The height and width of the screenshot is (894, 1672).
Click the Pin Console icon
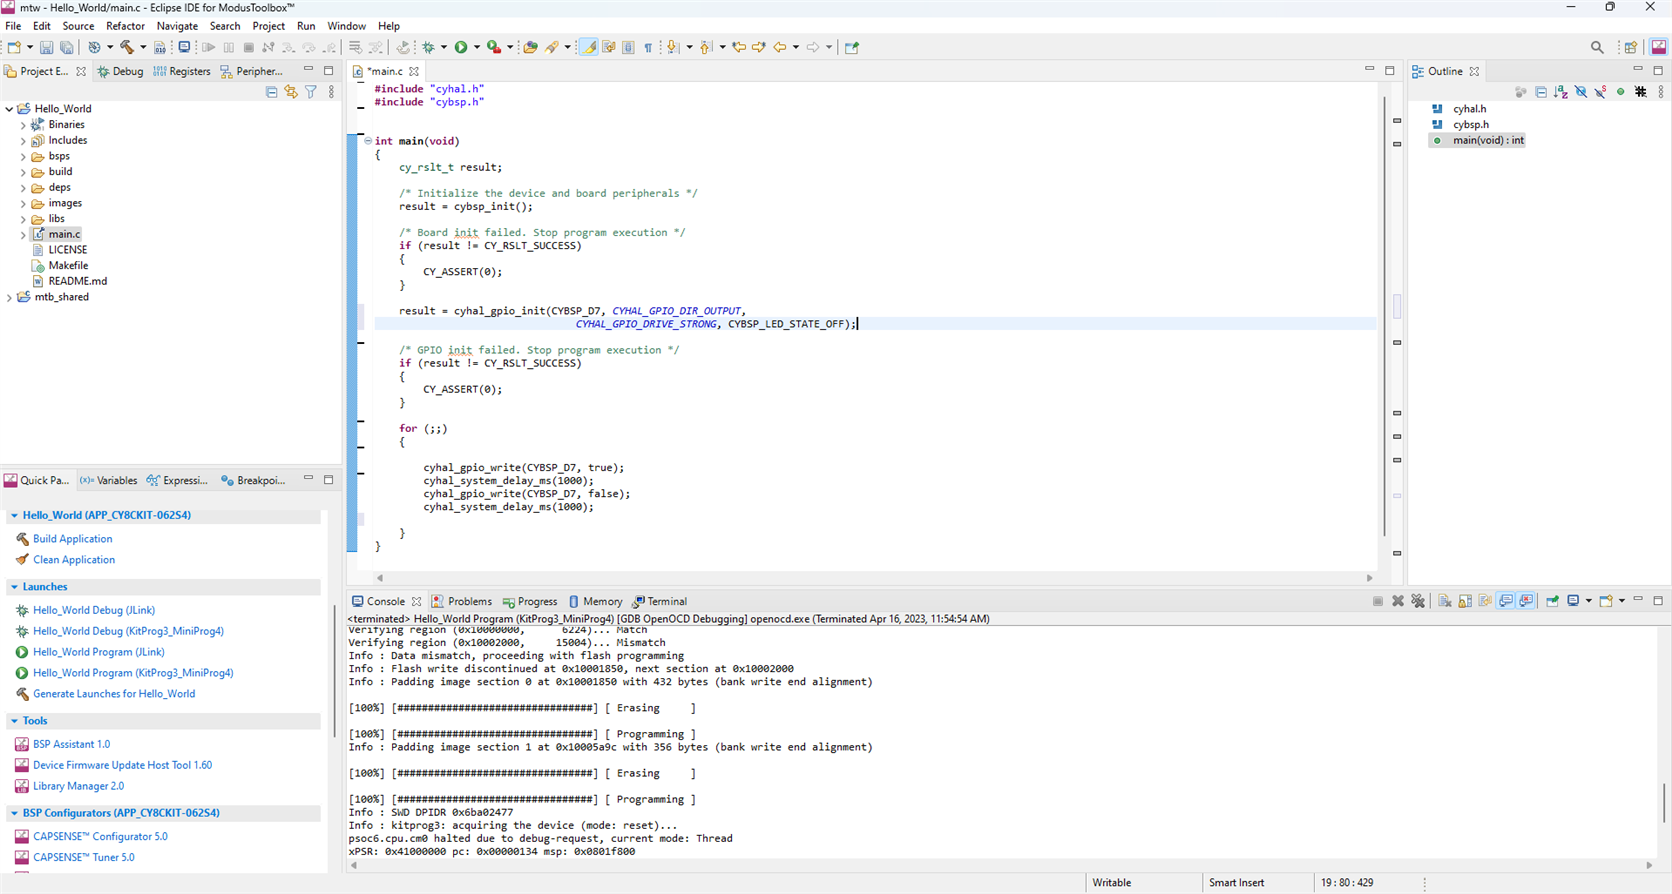click(1552, 601)
